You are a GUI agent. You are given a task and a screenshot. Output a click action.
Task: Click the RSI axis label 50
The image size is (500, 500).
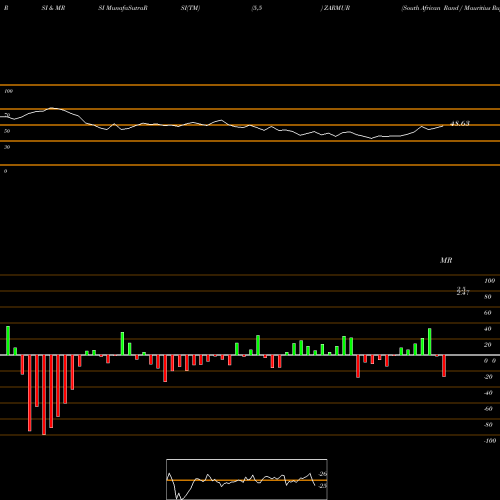coord(7,131)
